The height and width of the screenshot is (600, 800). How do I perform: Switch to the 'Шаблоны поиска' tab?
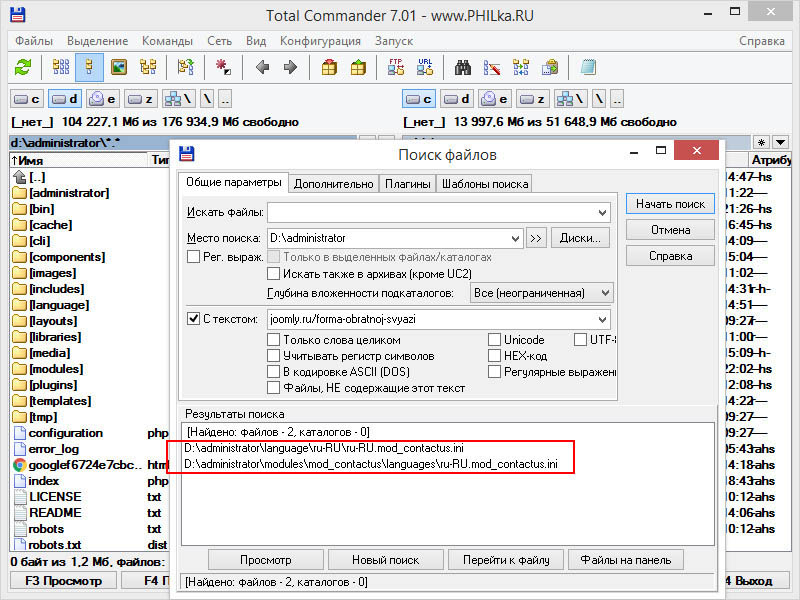click(485, 184)
